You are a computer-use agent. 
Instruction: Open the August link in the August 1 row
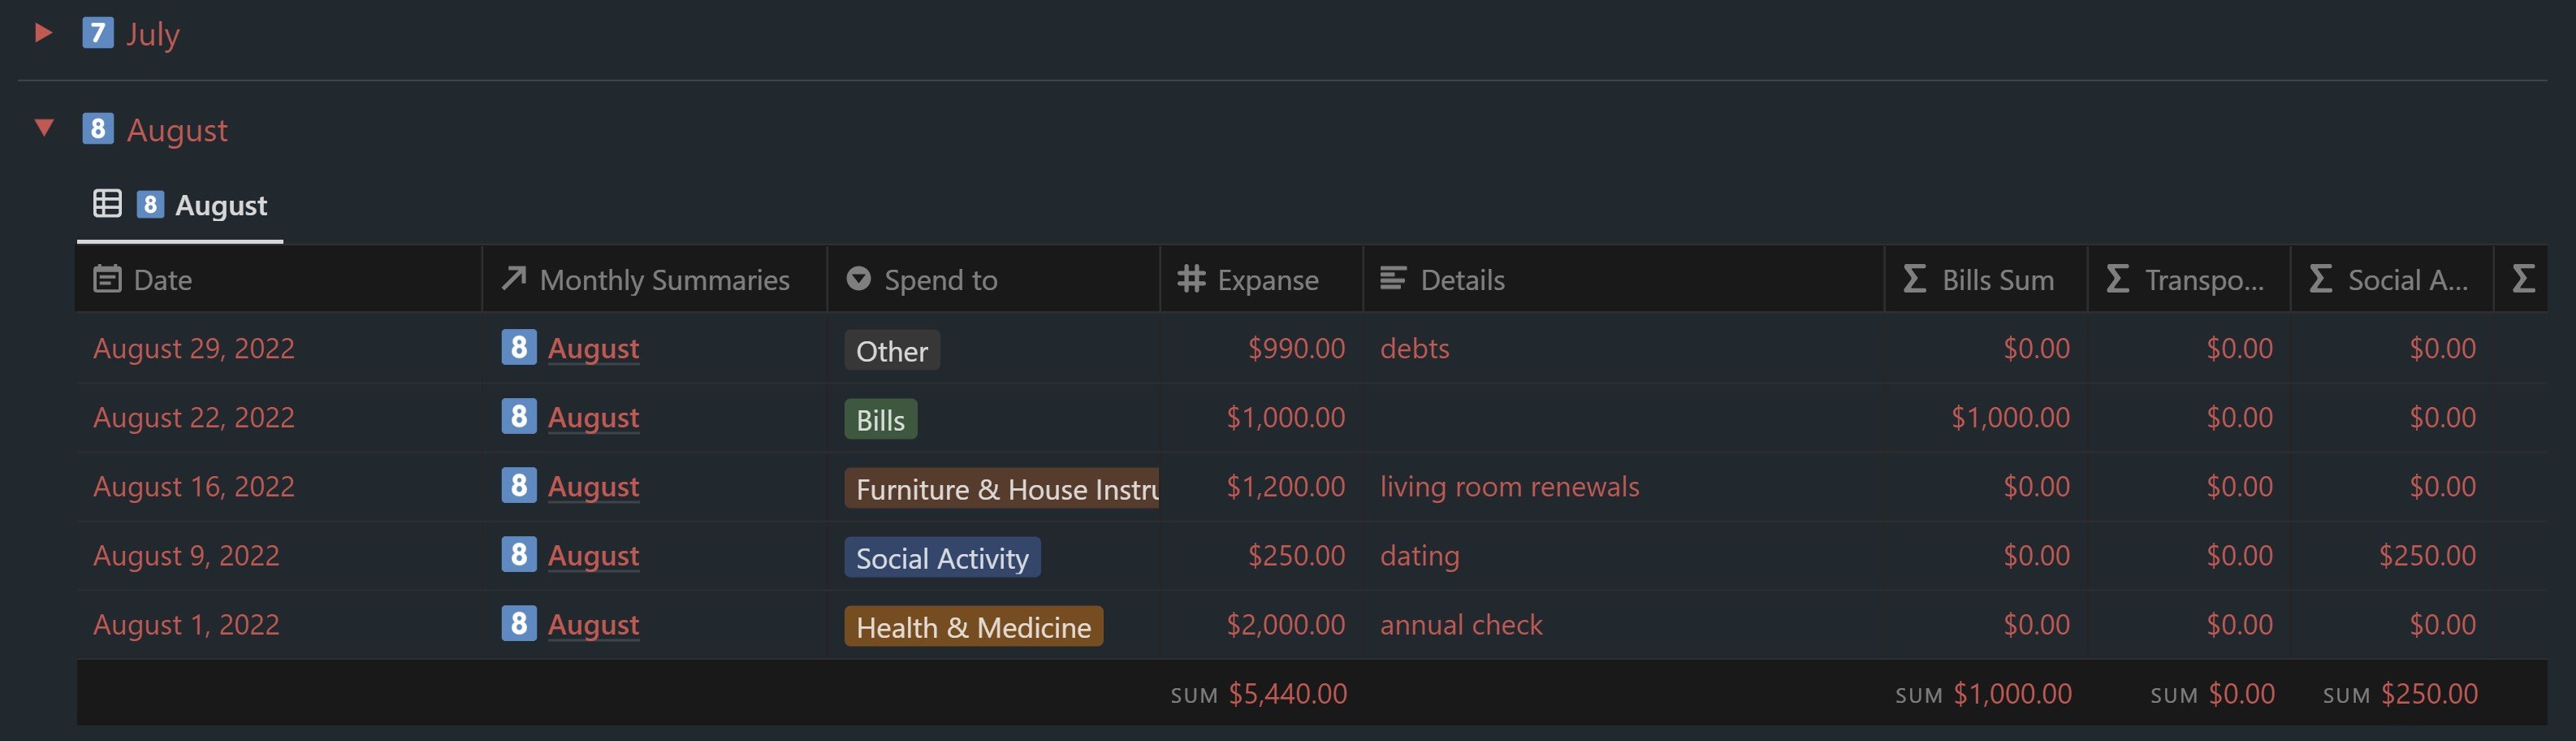pyautogui.click(x=593, y=624)
